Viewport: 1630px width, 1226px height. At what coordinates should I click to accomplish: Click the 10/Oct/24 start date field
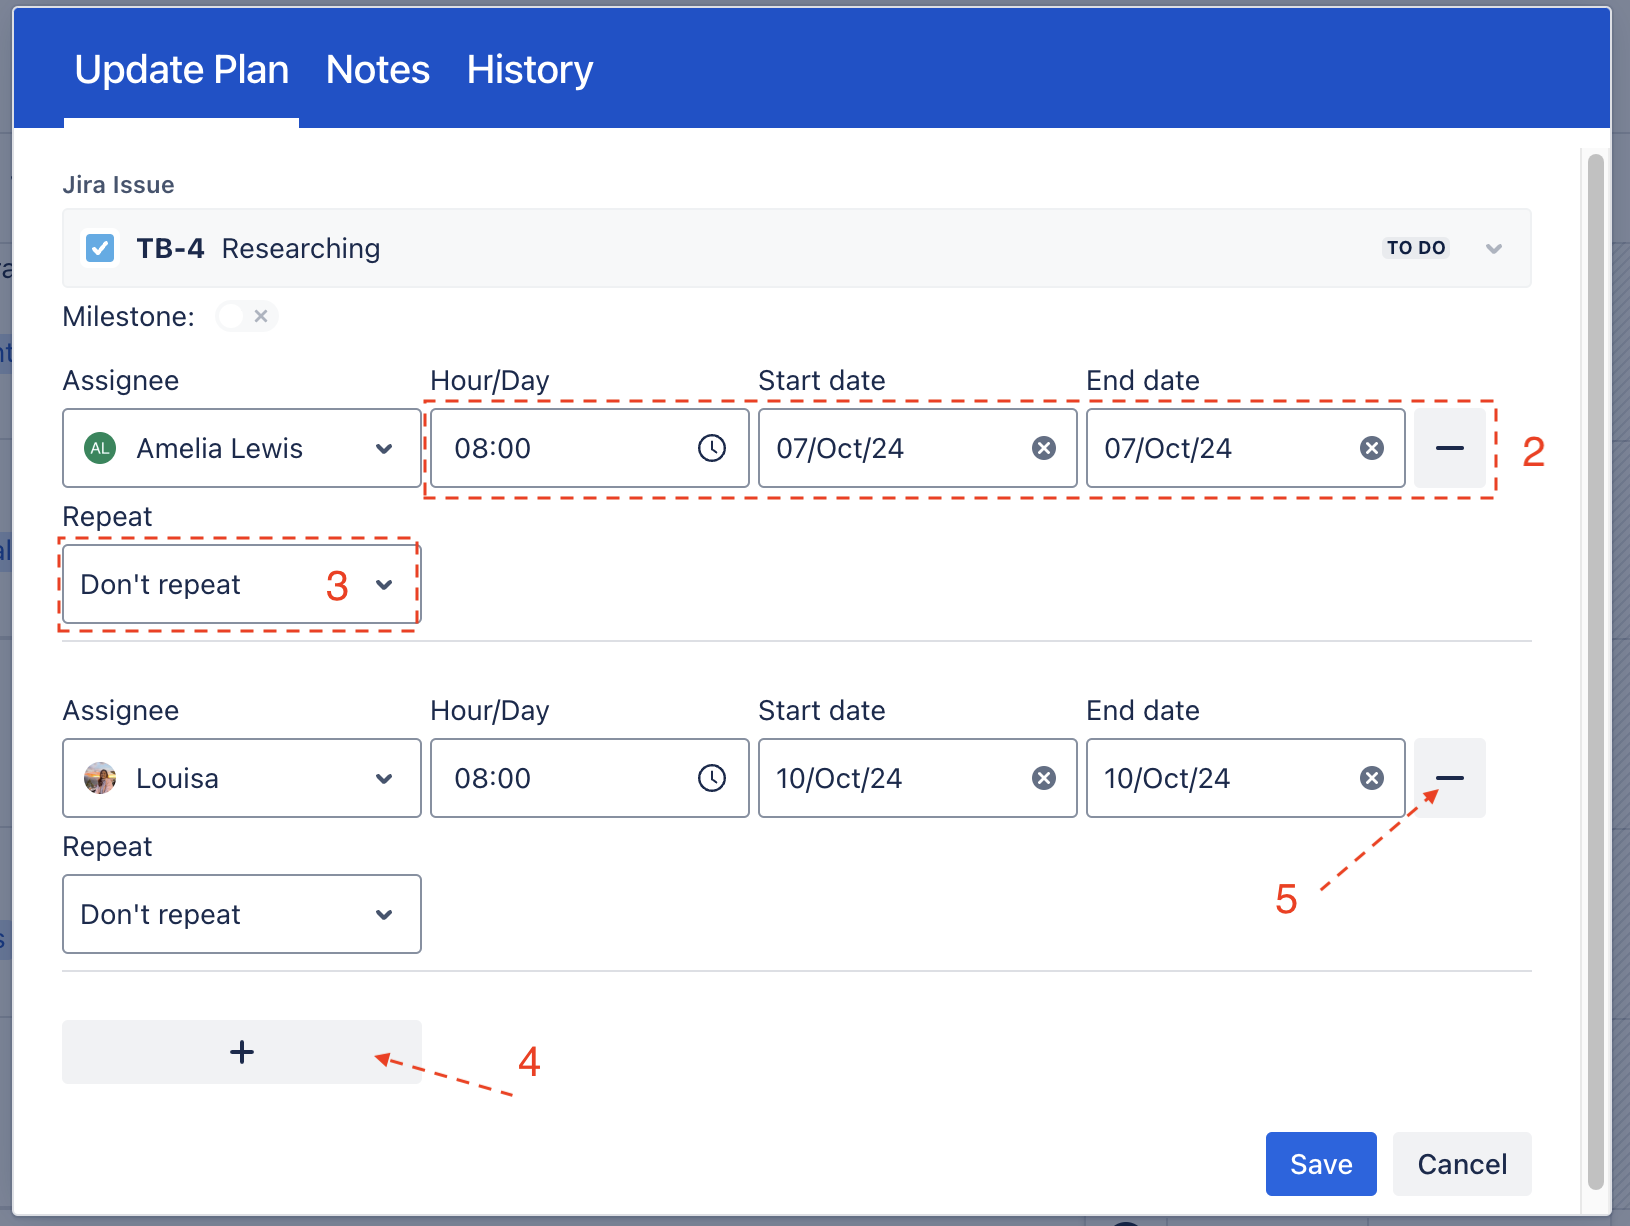(918, 778)
